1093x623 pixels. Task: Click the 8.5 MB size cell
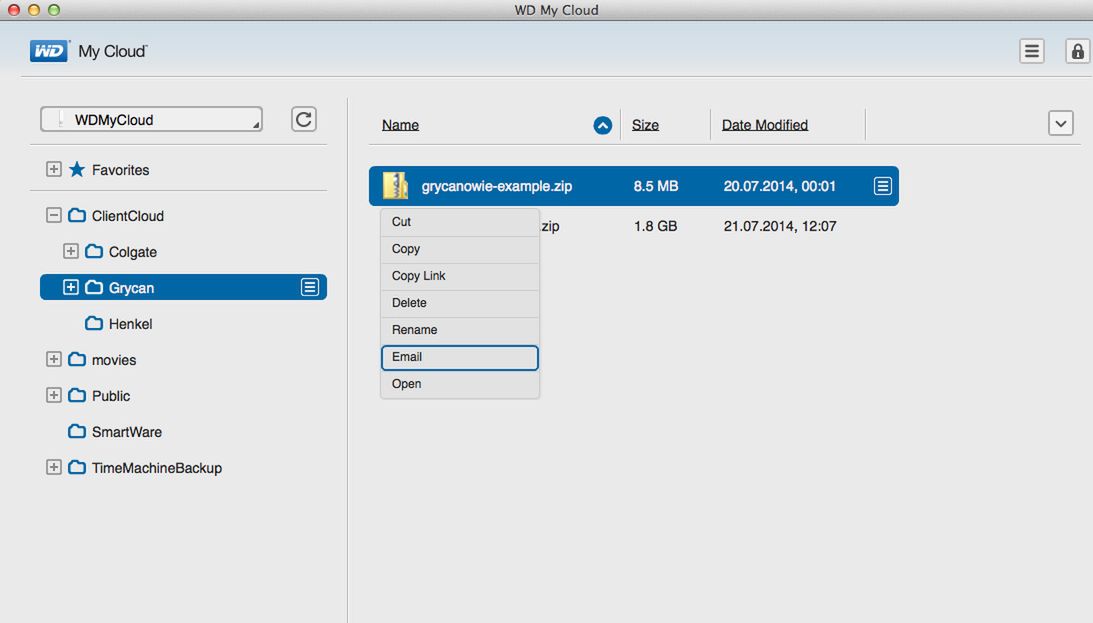(x=656, y=186)
